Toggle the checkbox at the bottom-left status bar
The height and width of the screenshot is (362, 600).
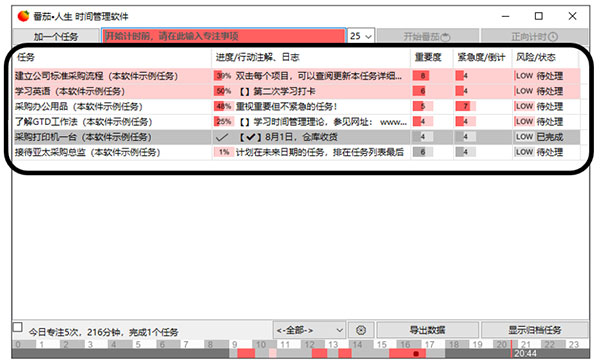coord(18,327)
